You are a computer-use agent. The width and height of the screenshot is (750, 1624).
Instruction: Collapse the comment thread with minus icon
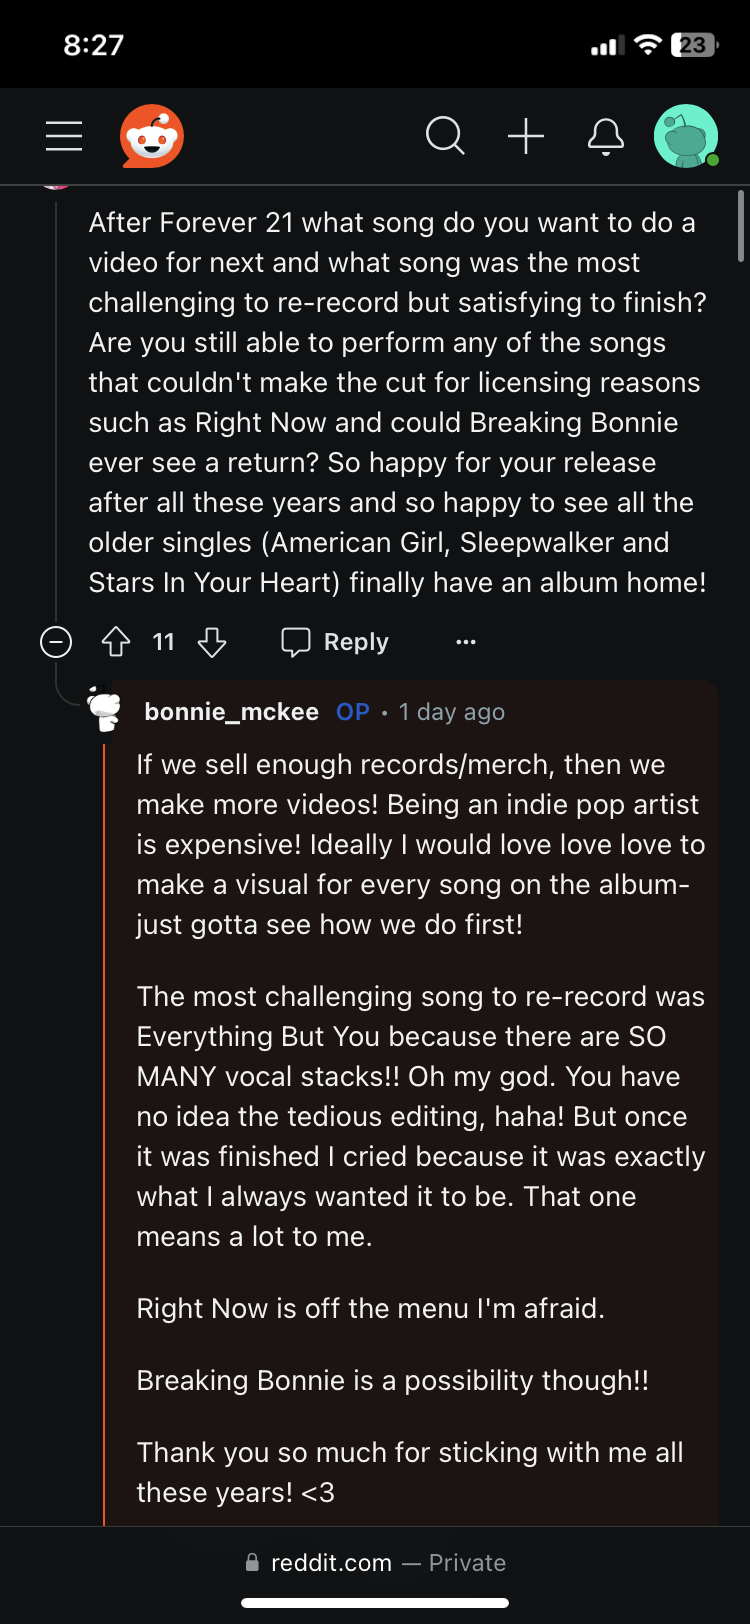(56, 642)
